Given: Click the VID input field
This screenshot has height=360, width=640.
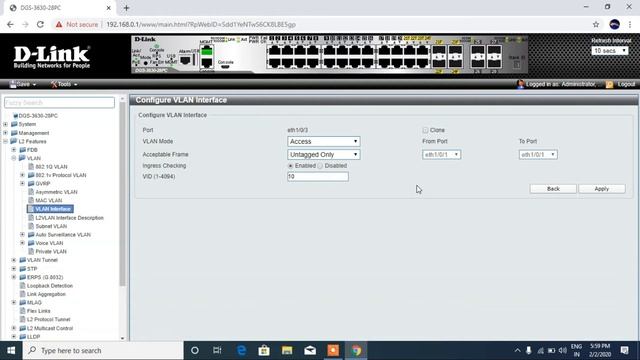Looking at the screenshot, I should tap(318, 176).
